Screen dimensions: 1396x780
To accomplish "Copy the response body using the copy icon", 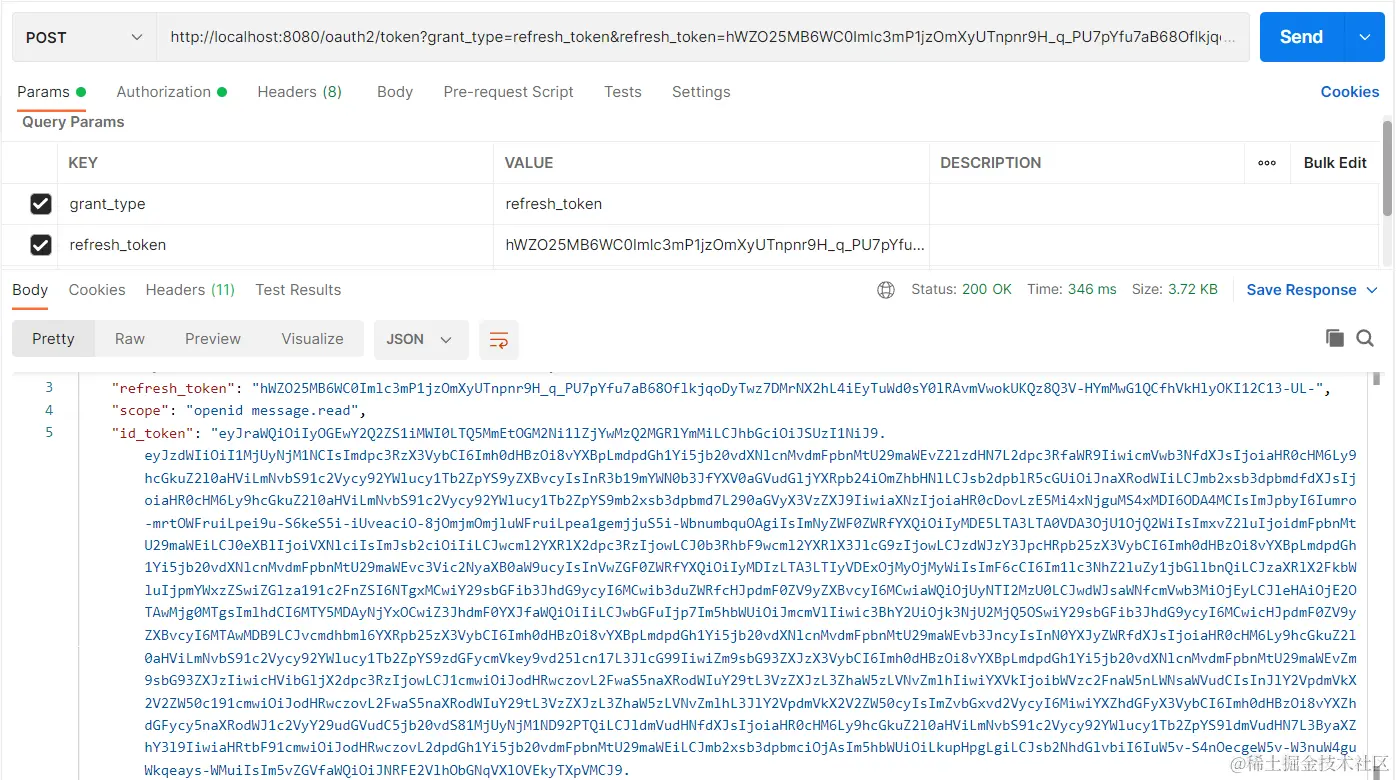I will [x=1334, y=338].
